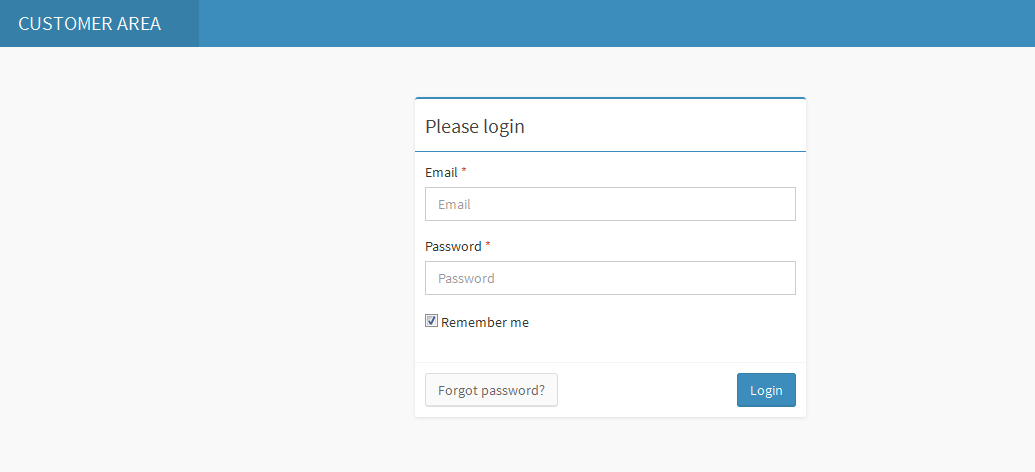Click the empty blue top navigation bar
This screenshot has height=472, width=1035.
[x=600, y=24]
